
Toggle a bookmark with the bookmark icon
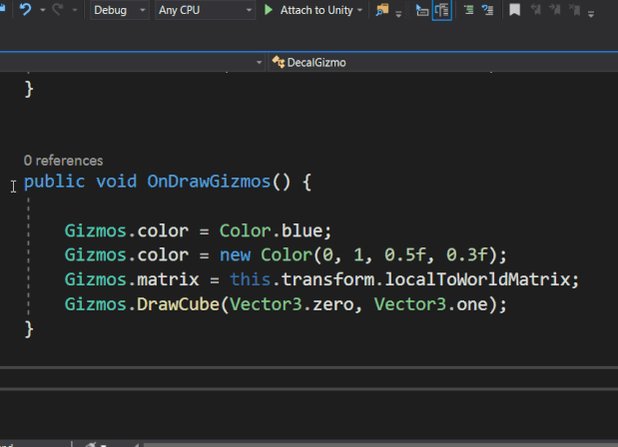pyautogui.click(x=514, y=10)
